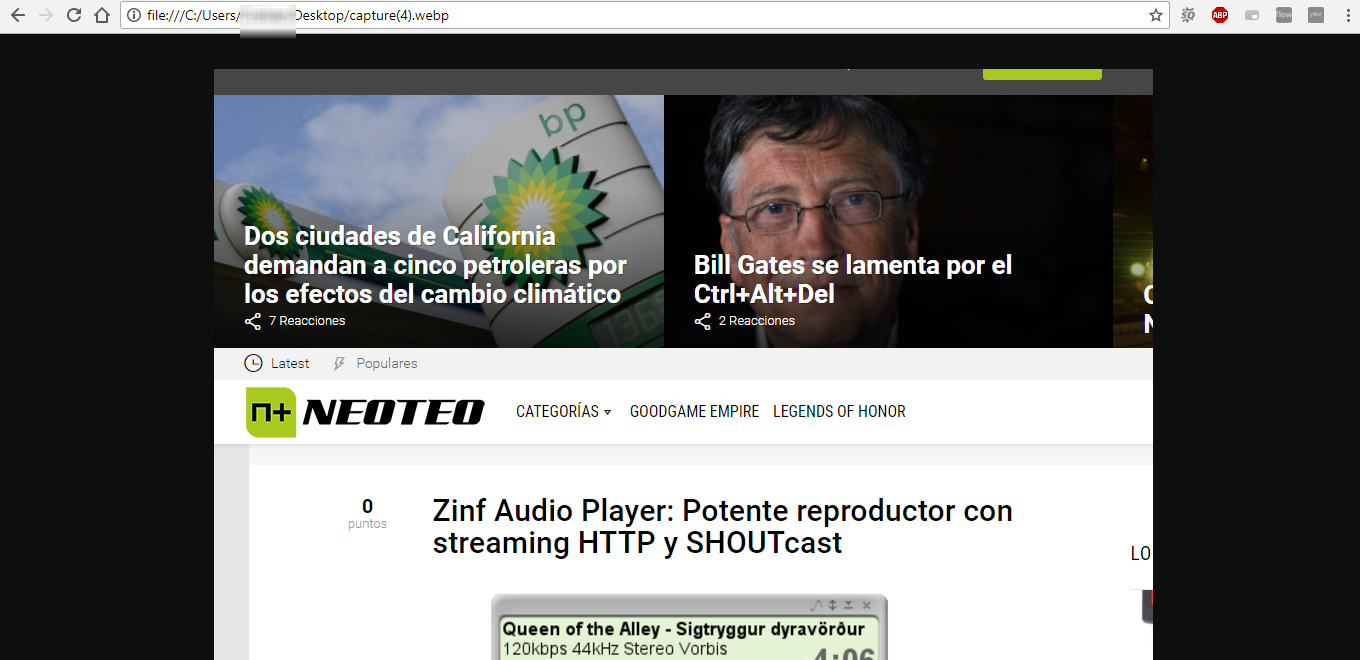Screen dimensions: 1360x660
Task: Click the minimize icon on the Zinf player
Action: [x=849, y=605]
